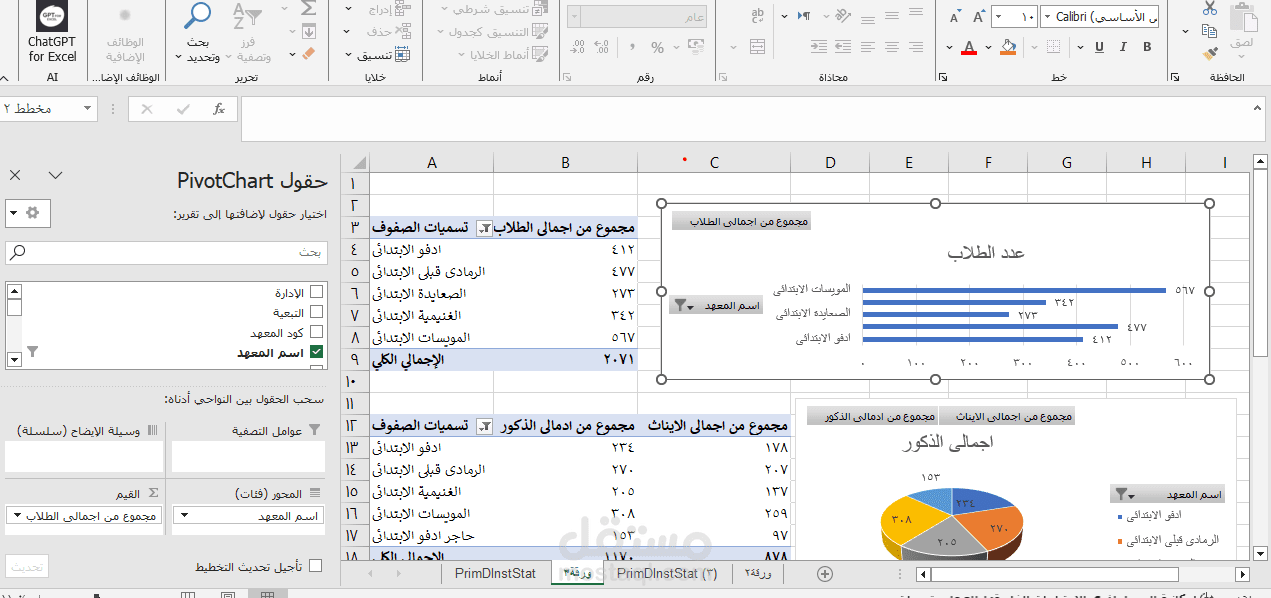Uncheck the اسم المعهد field checkbox
Image resolution: width=1271 pixels, height=598 pixels.
pyautogui.click(x=316, y=352)
